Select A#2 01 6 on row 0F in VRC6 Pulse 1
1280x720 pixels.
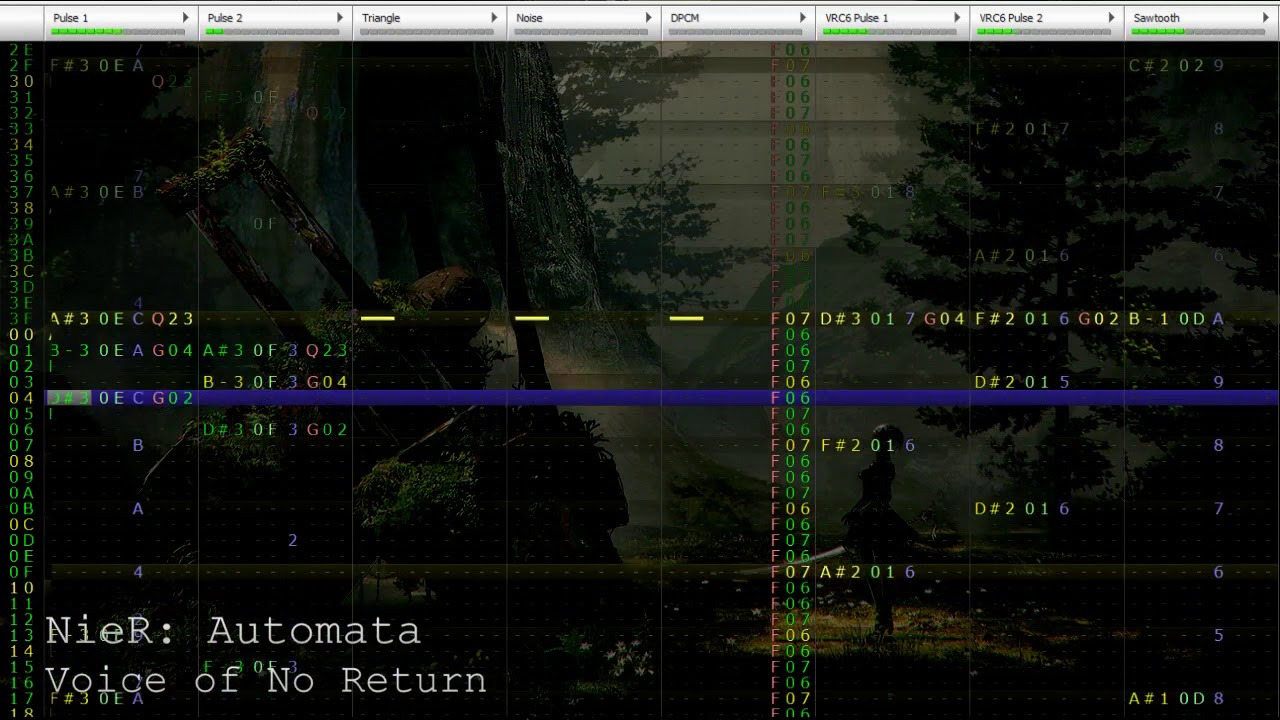(868, 572)
